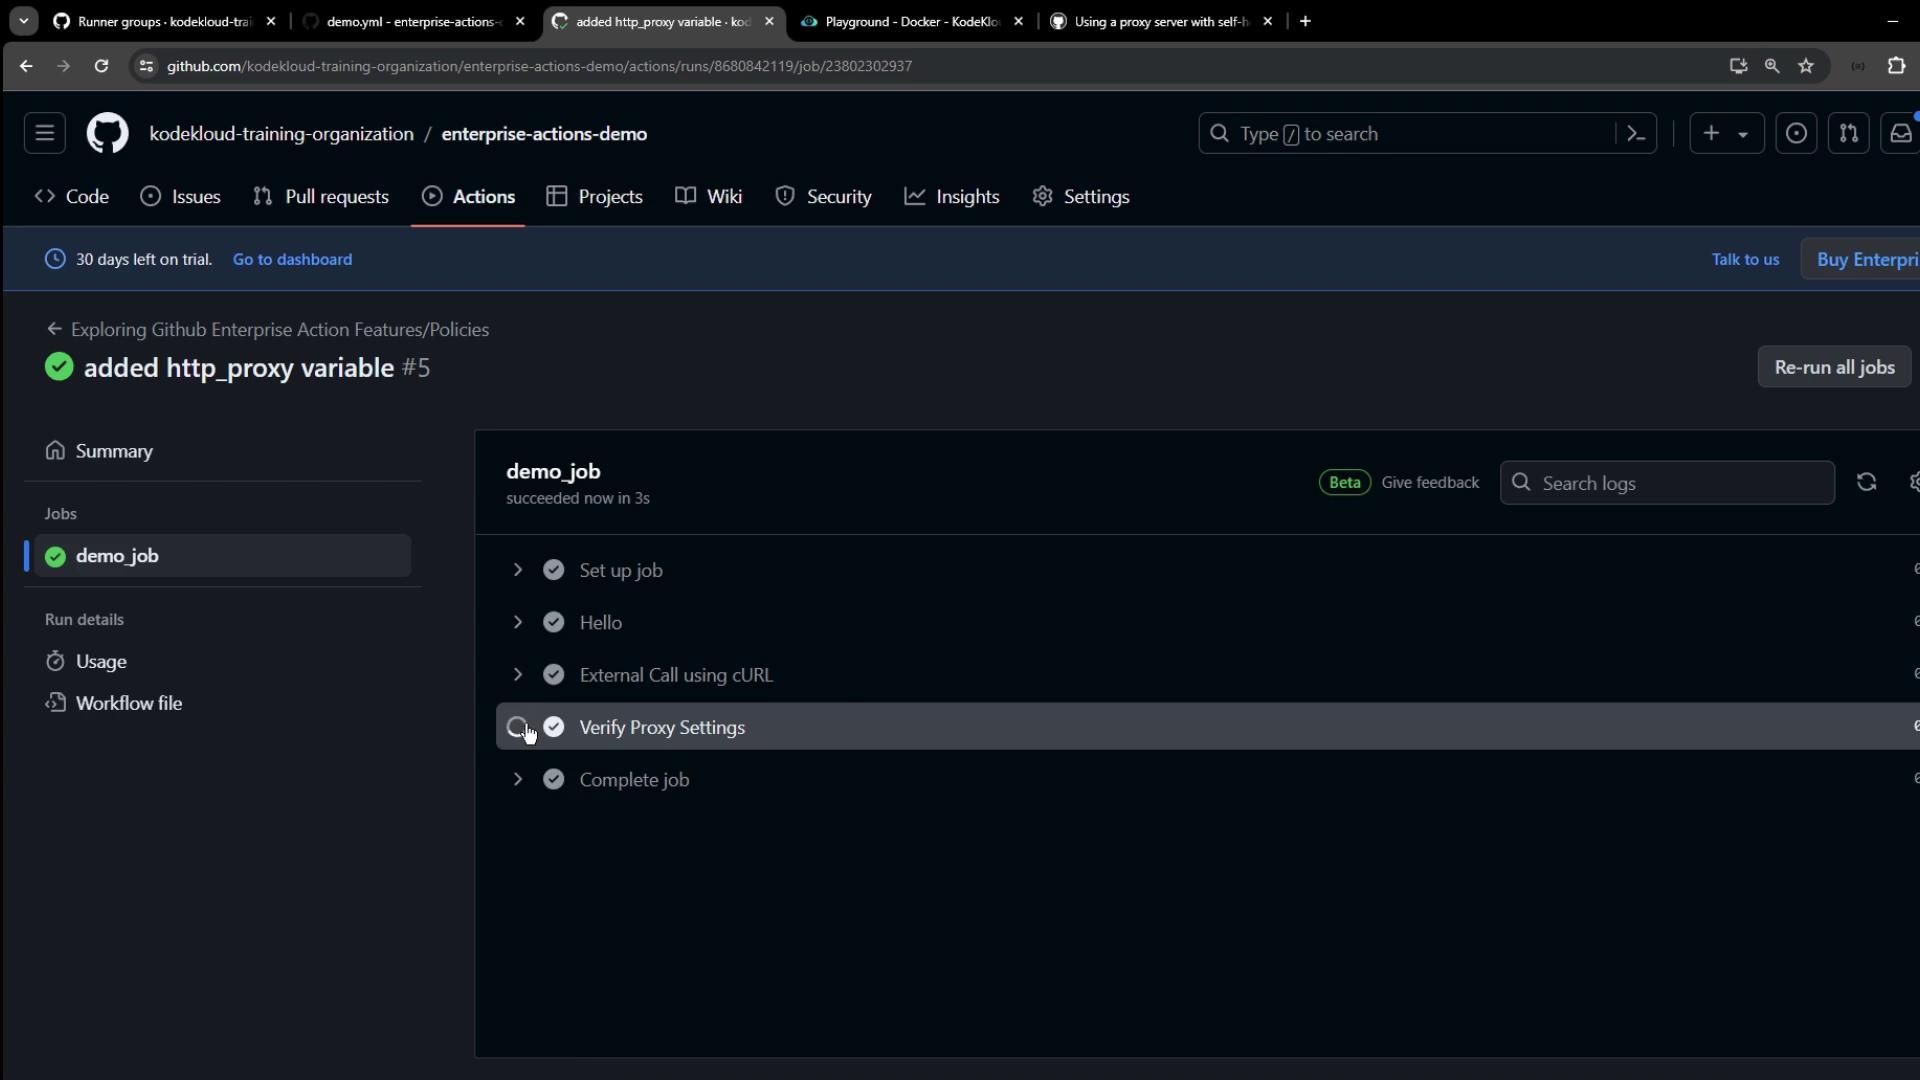Open the command palette icon
1920x1080 pixels.
(1636, 133)
